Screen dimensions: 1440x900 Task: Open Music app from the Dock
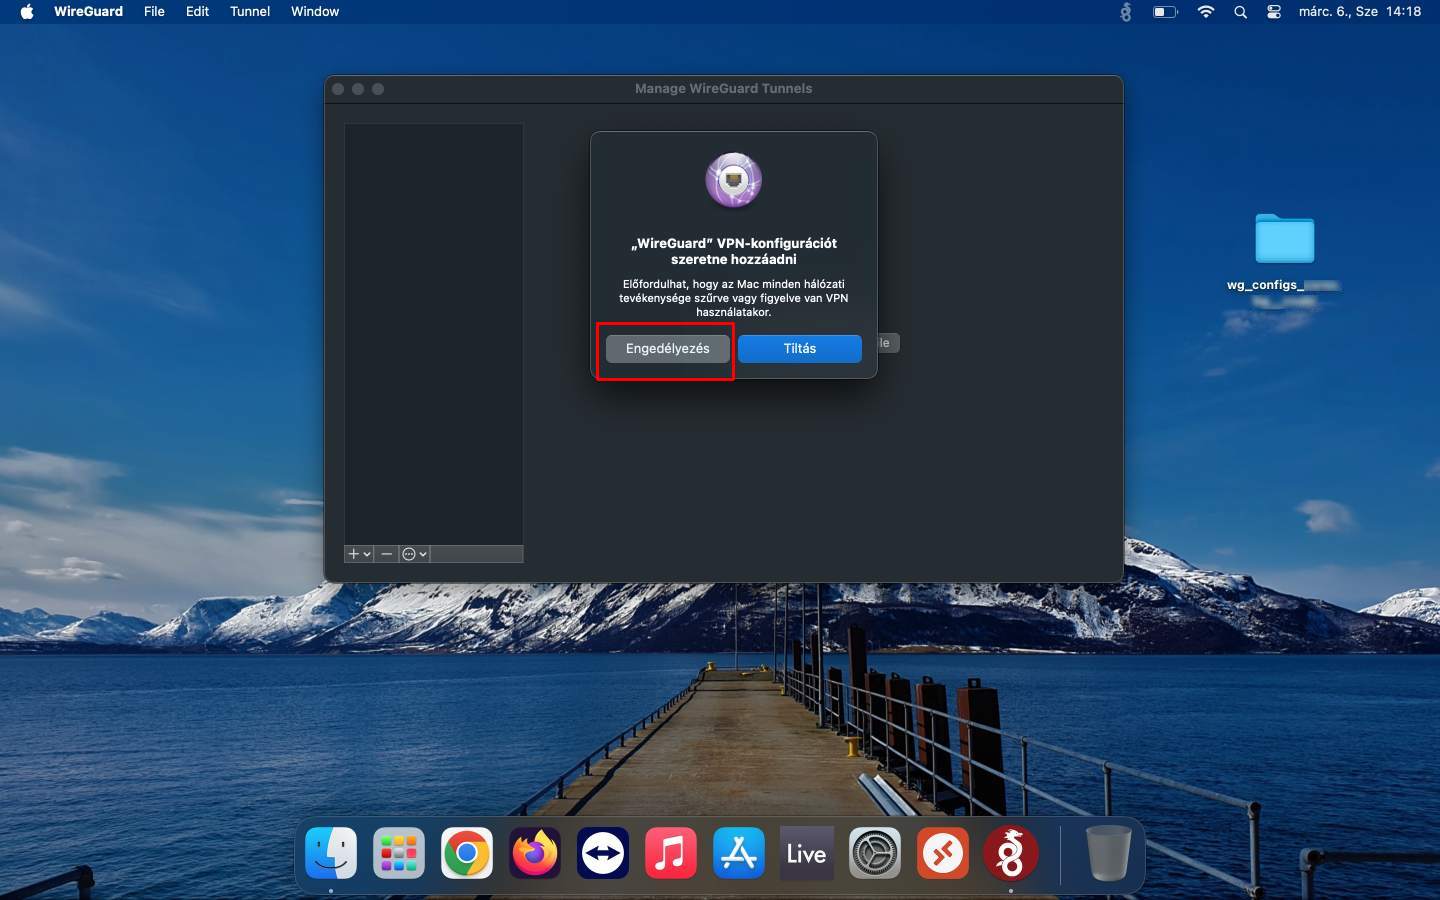coord(671,853)
